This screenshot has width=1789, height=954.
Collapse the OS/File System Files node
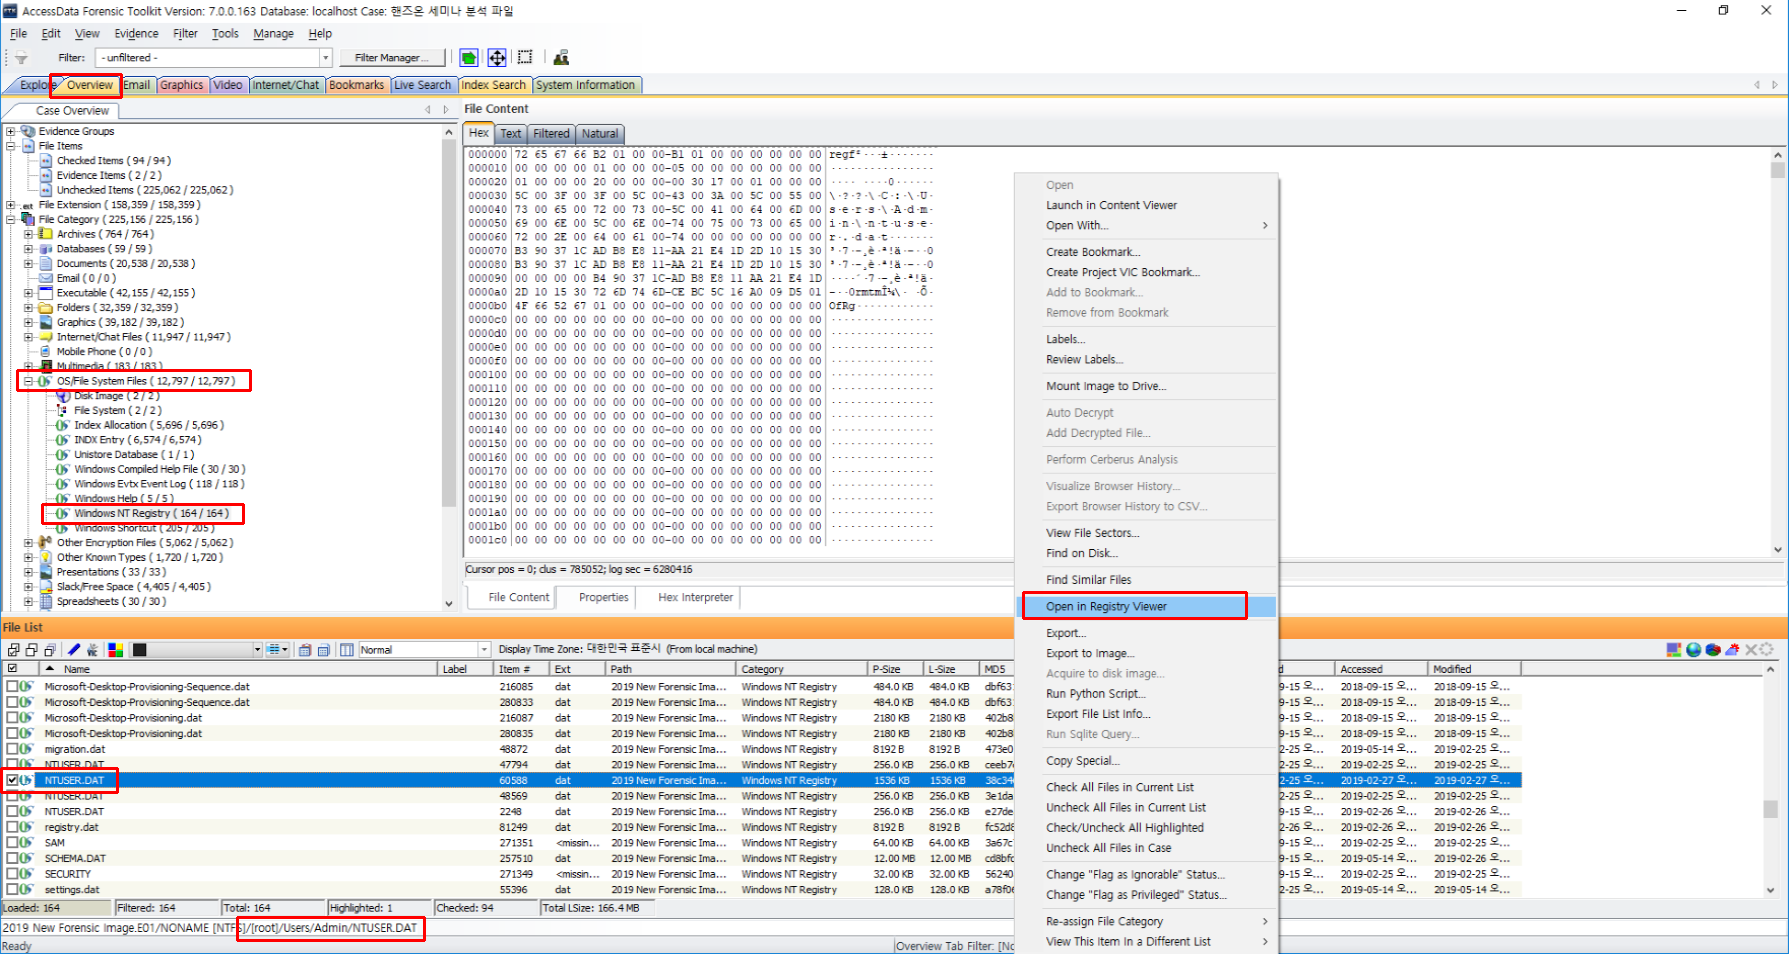28,381
